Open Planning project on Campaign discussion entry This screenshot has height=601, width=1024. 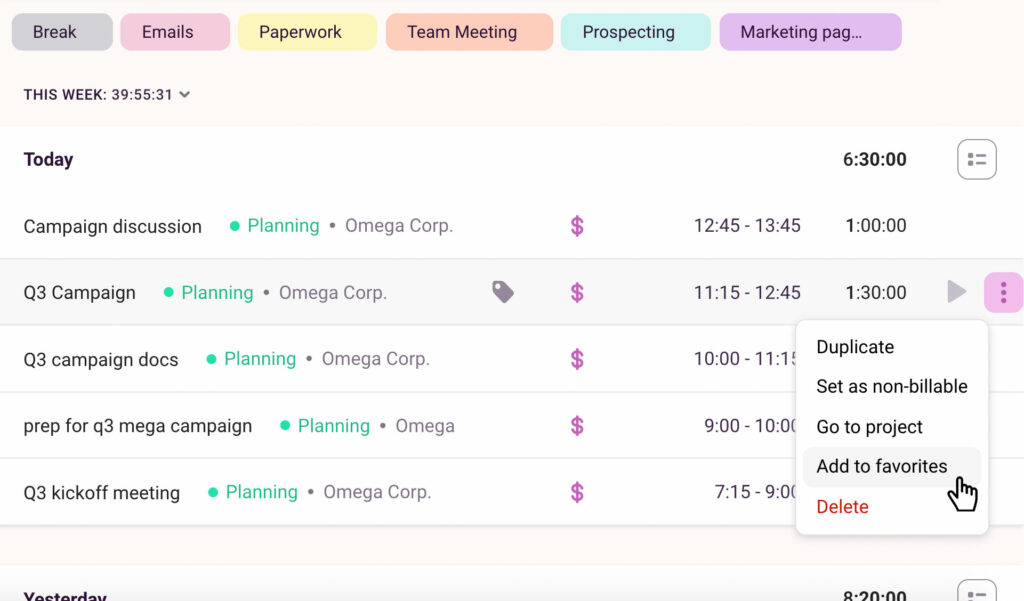tap(283, 226)
